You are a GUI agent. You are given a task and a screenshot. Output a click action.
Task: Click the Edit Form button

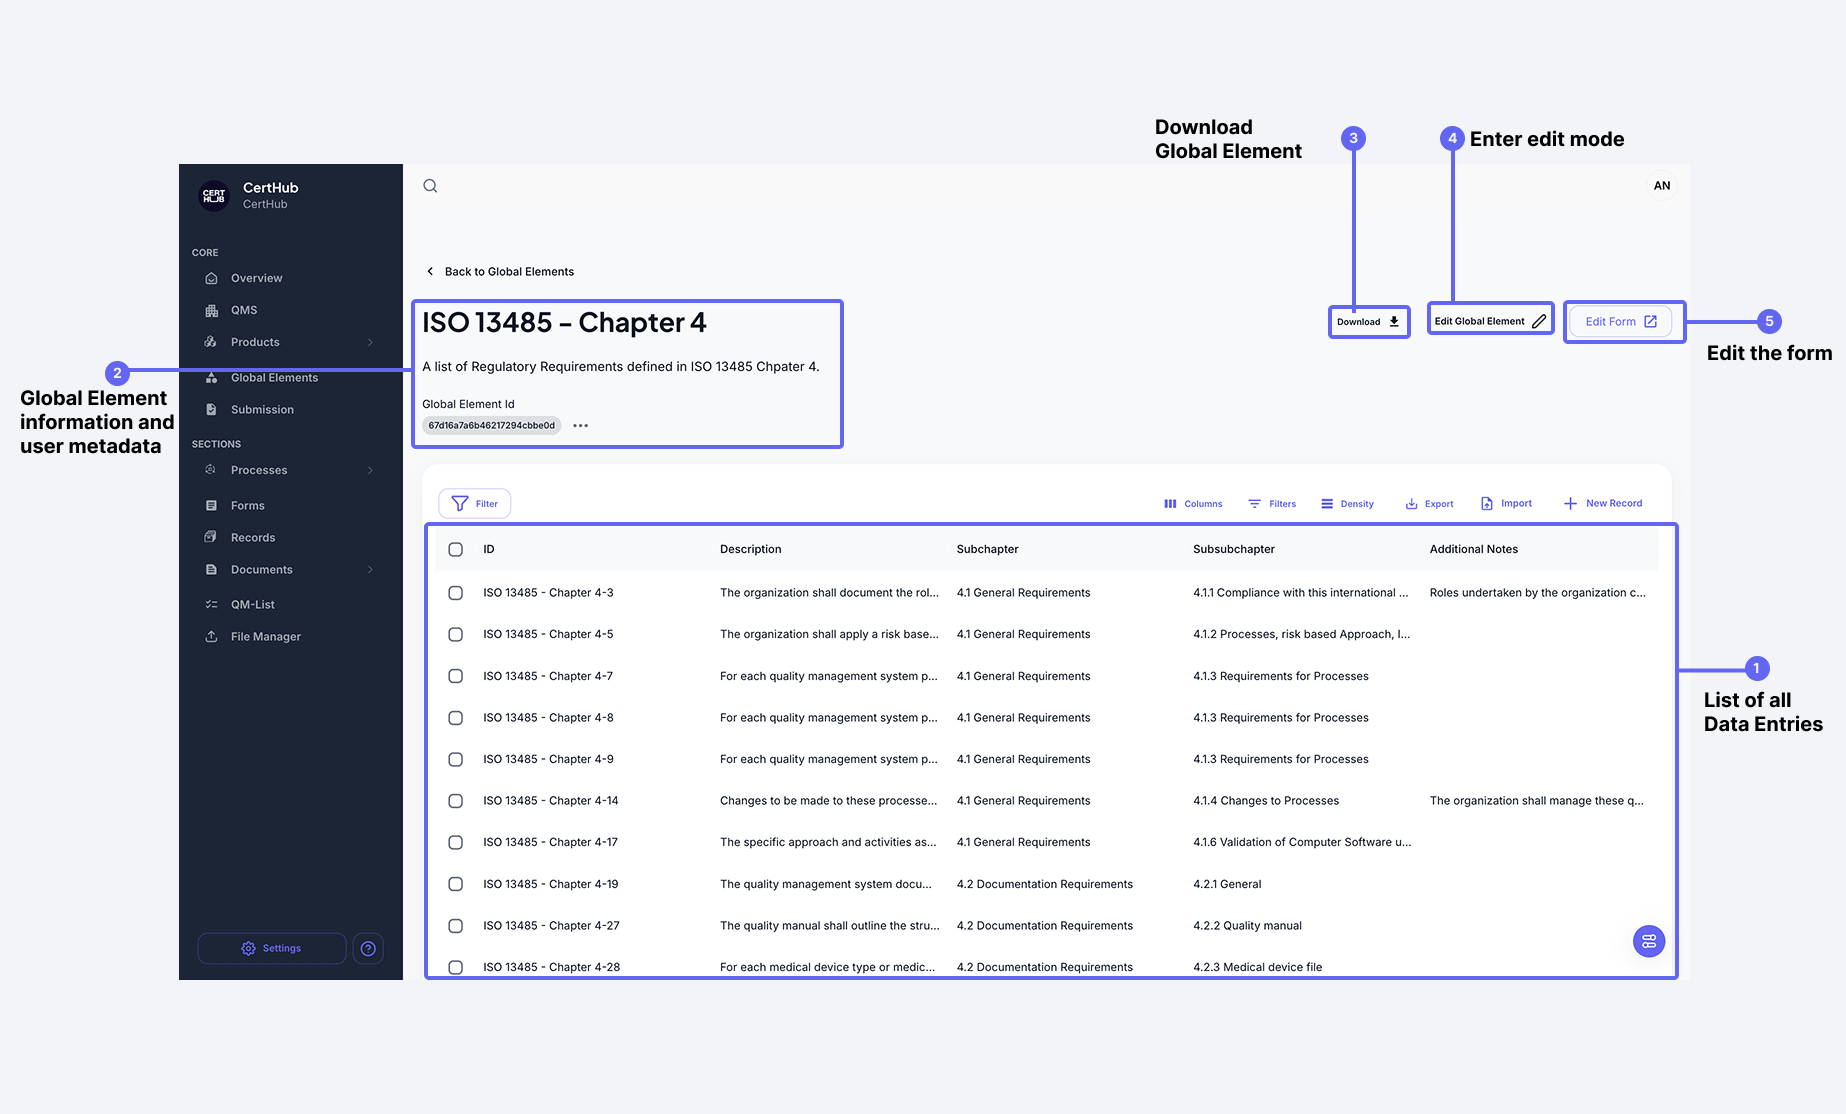(1620, 322)
